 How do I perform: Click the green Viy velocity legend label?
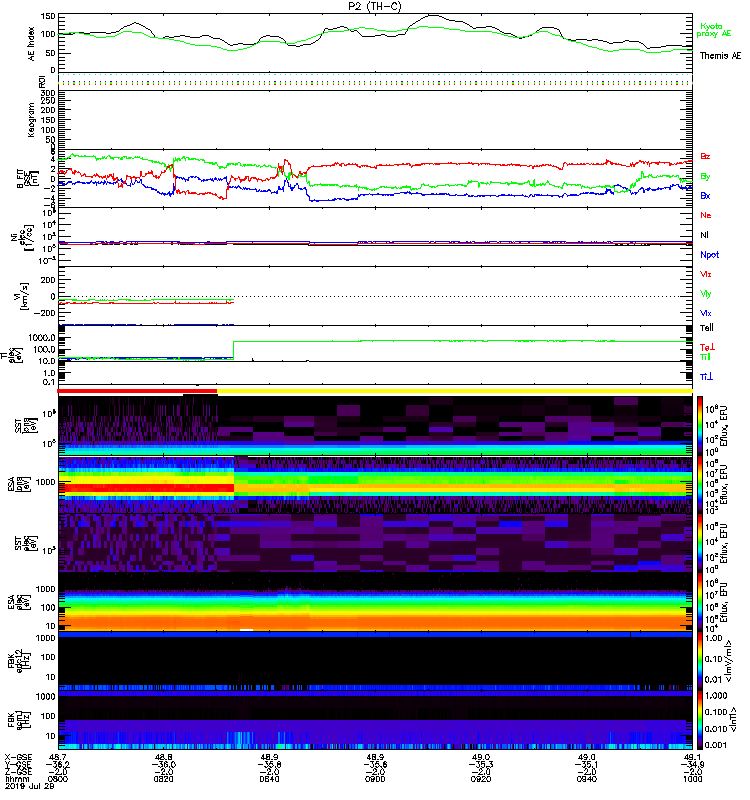(x=705, y=294)
